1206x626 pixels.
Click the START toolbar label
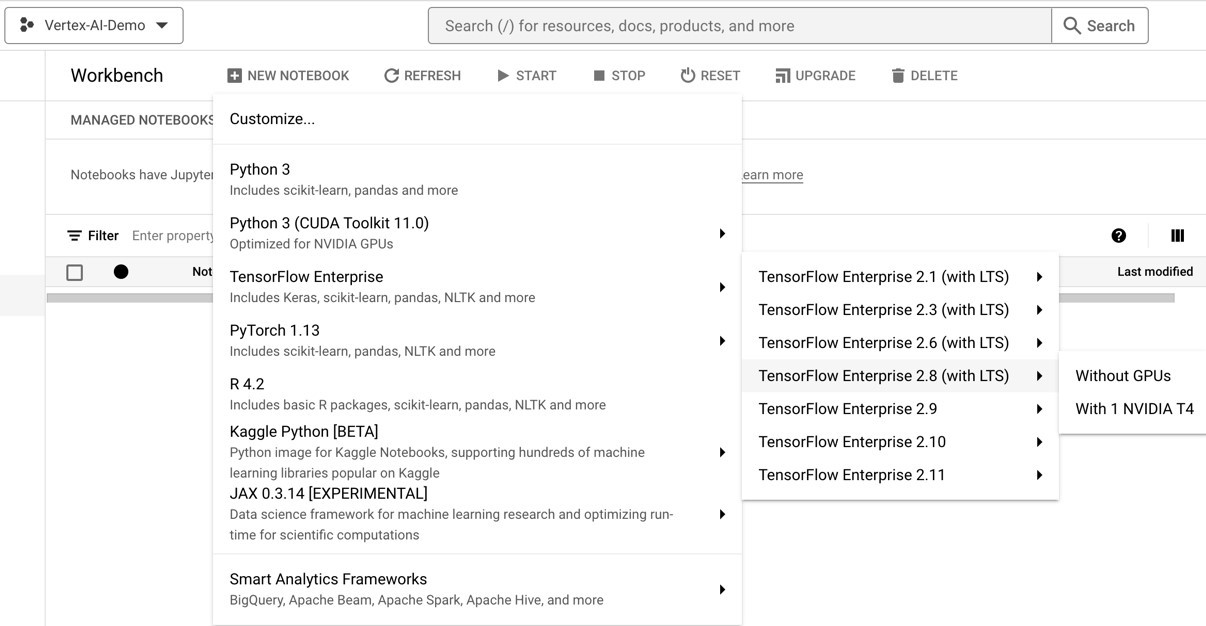pos(536,76)
